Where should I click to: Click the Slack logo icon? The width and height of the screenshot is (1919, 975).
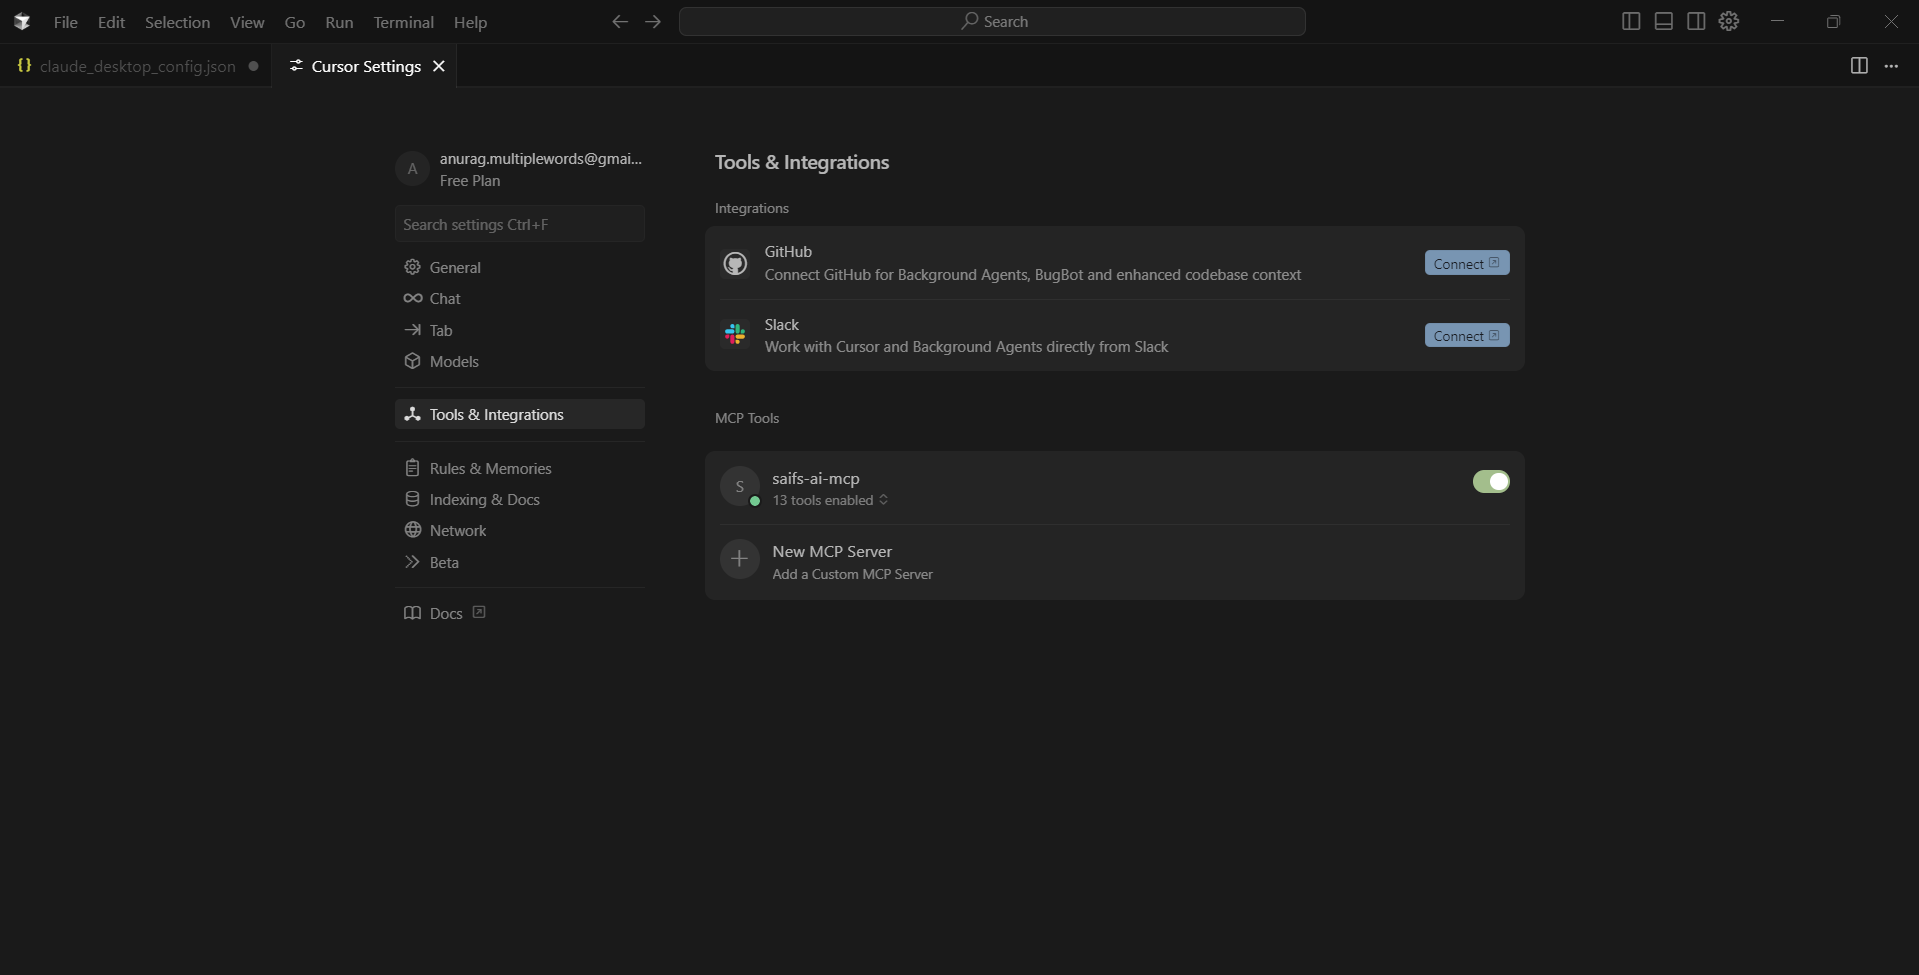(x=735, y=334)
